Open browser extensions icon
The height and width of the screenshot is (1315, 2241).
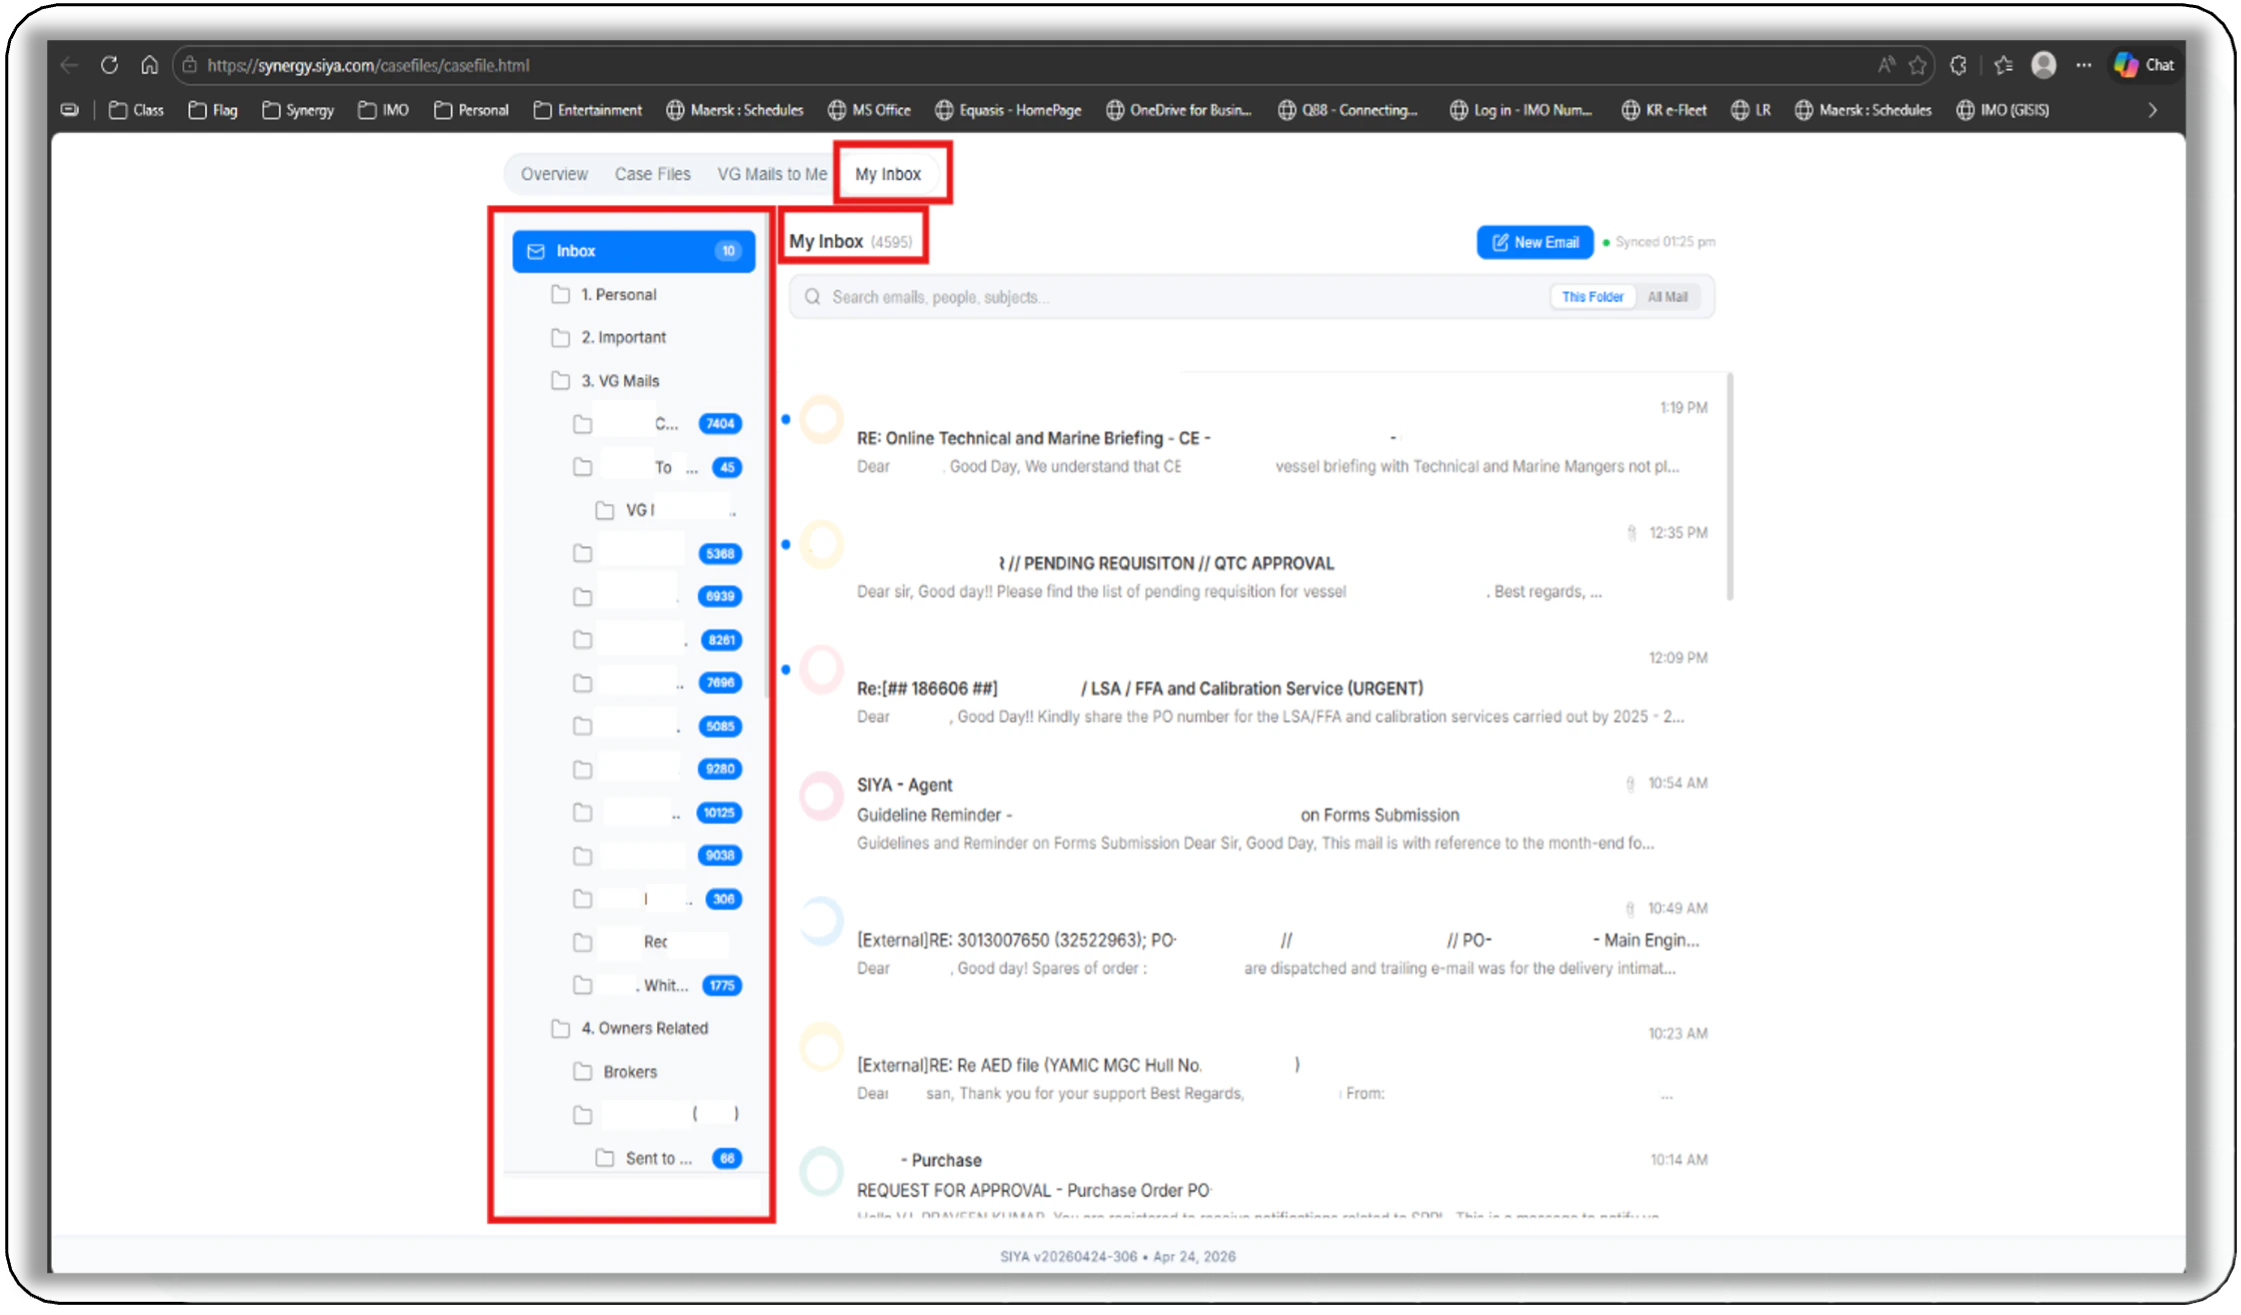pyautogui.click(x=1958, y=65)
